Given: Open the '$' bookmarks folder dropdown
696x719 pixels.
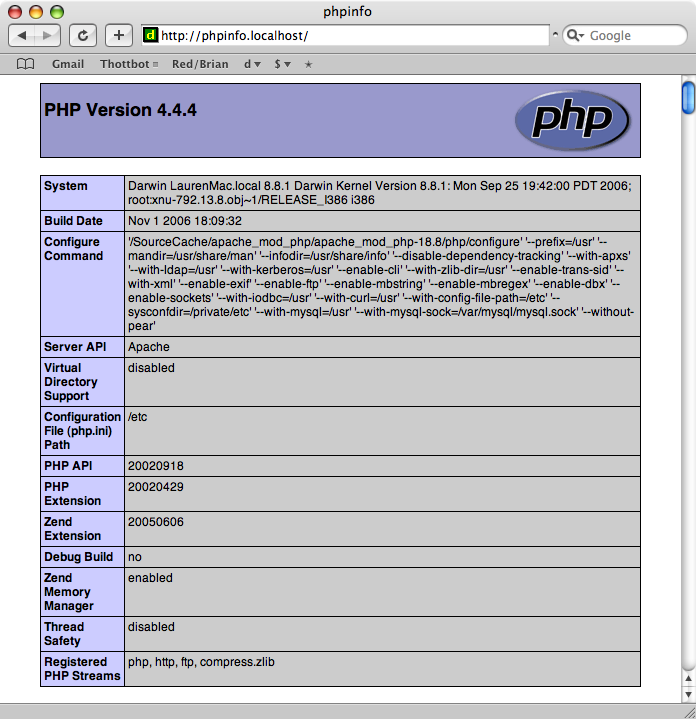Looking at the screenshot, I should tap(282, 64).
